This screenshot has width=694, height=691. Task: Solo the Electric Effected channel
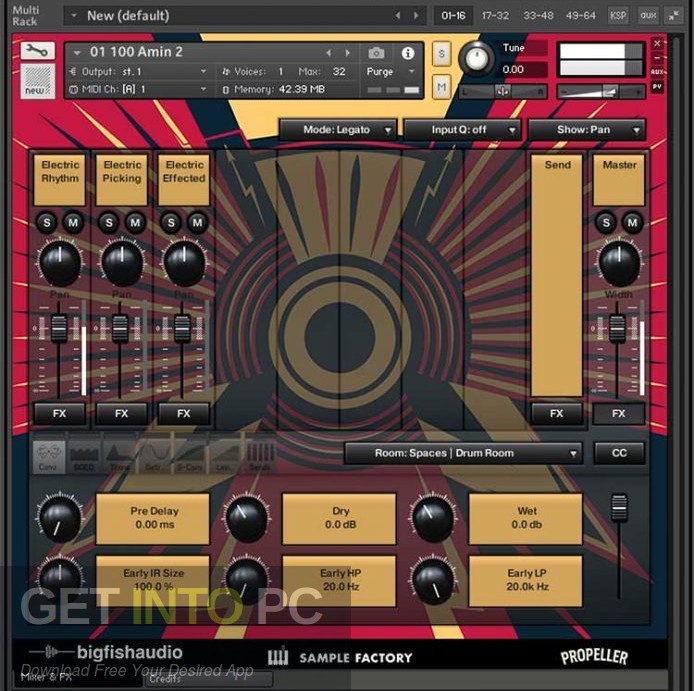[x=171, y=222]
